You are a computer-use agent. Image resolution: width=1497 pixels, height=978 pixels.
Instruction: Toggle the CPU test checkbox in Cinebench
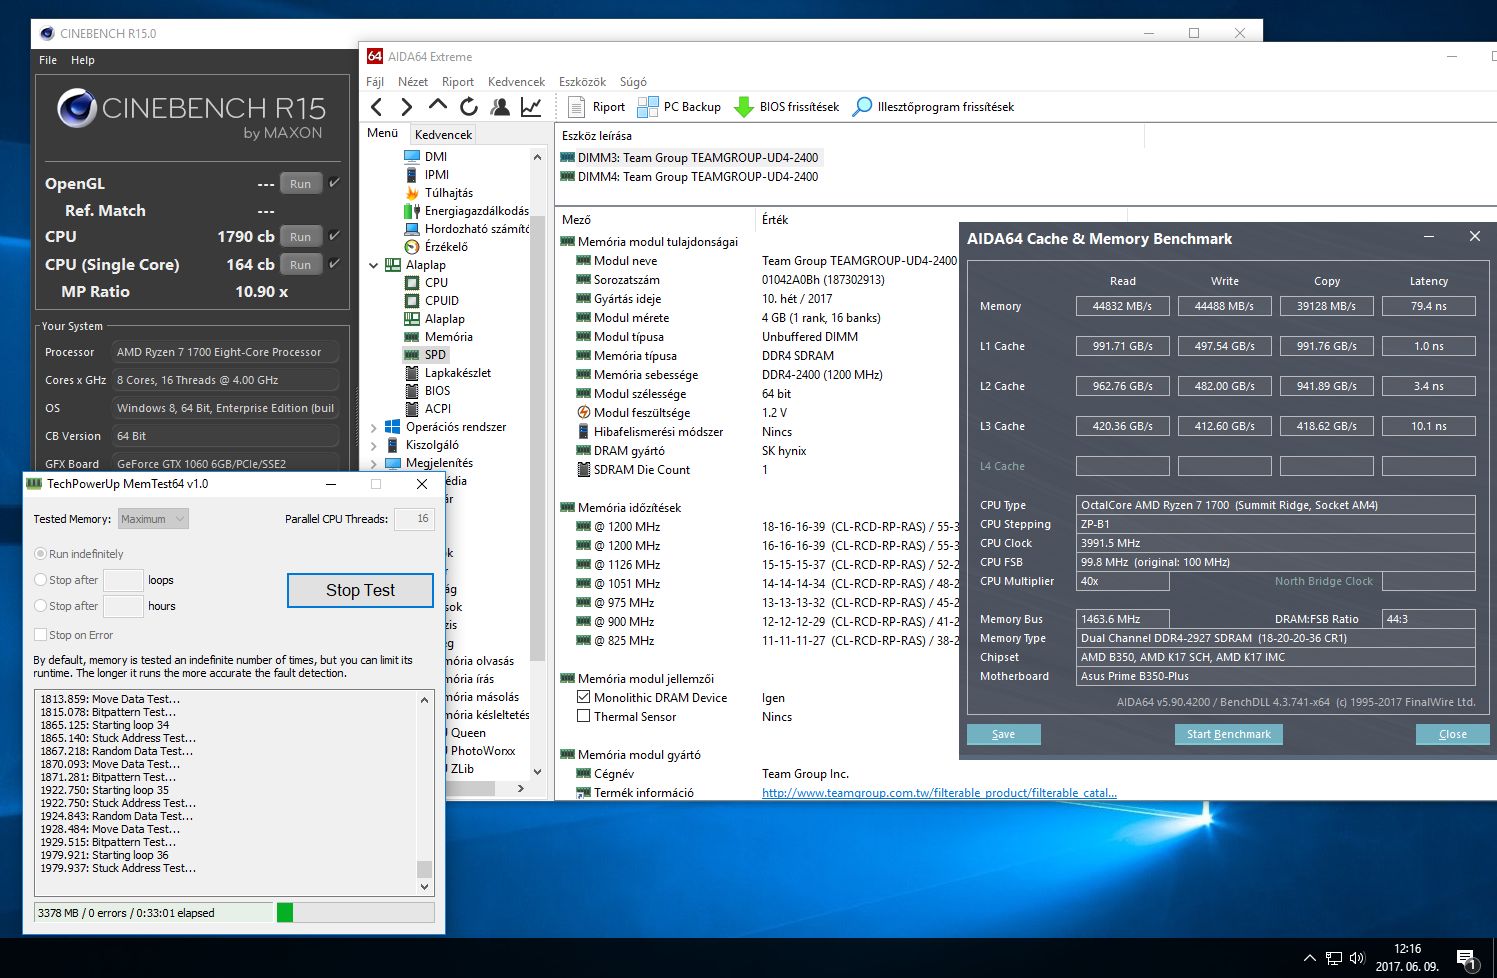pos(334,236)
